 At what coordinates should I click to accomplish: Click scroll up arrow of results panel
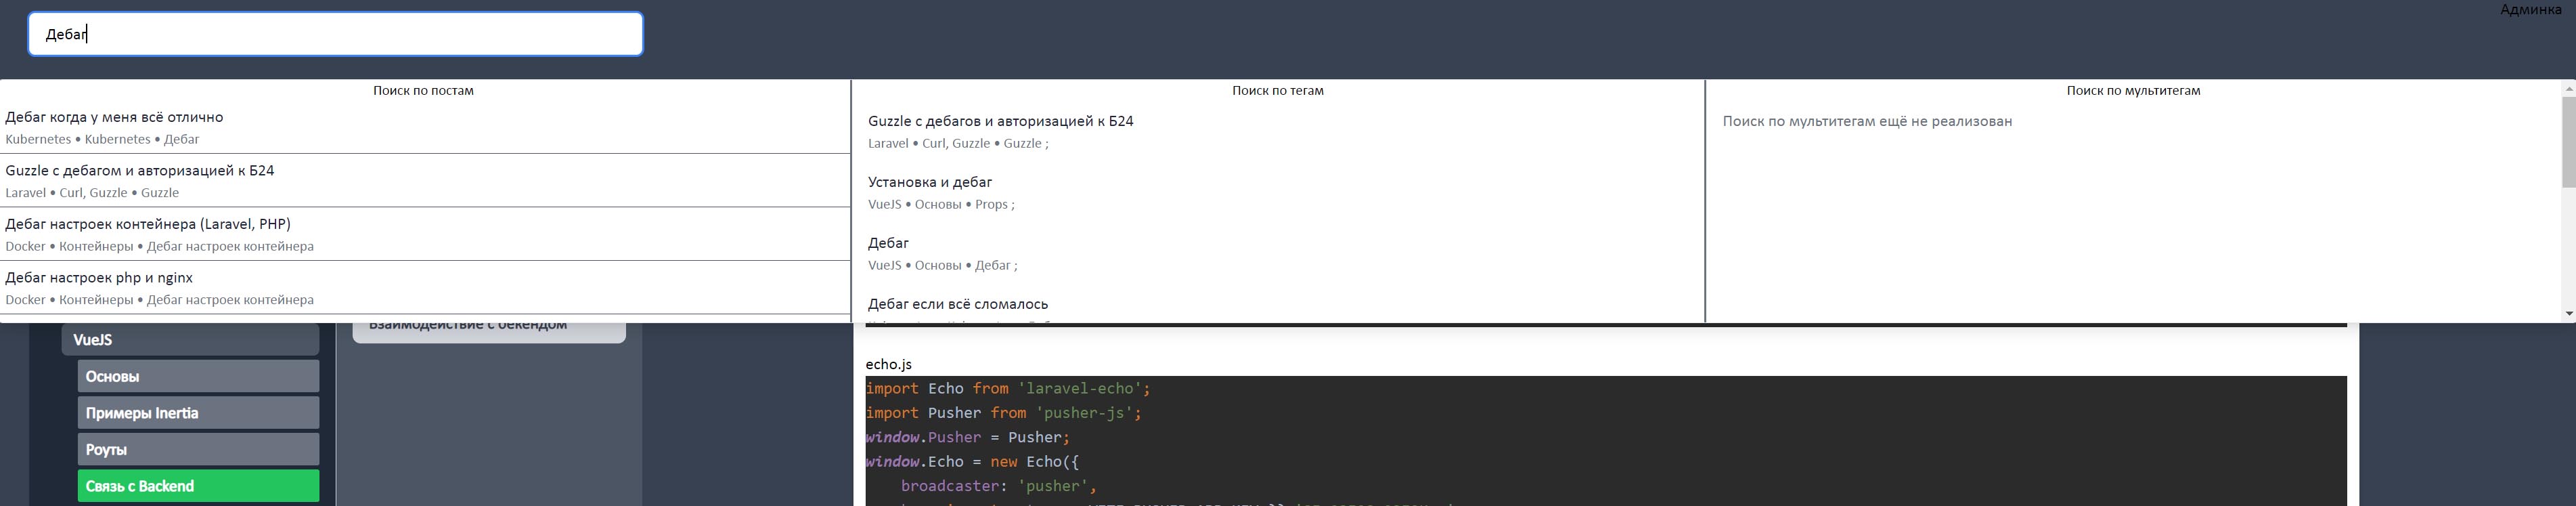pyautogui.click(x=2569, y=89)
